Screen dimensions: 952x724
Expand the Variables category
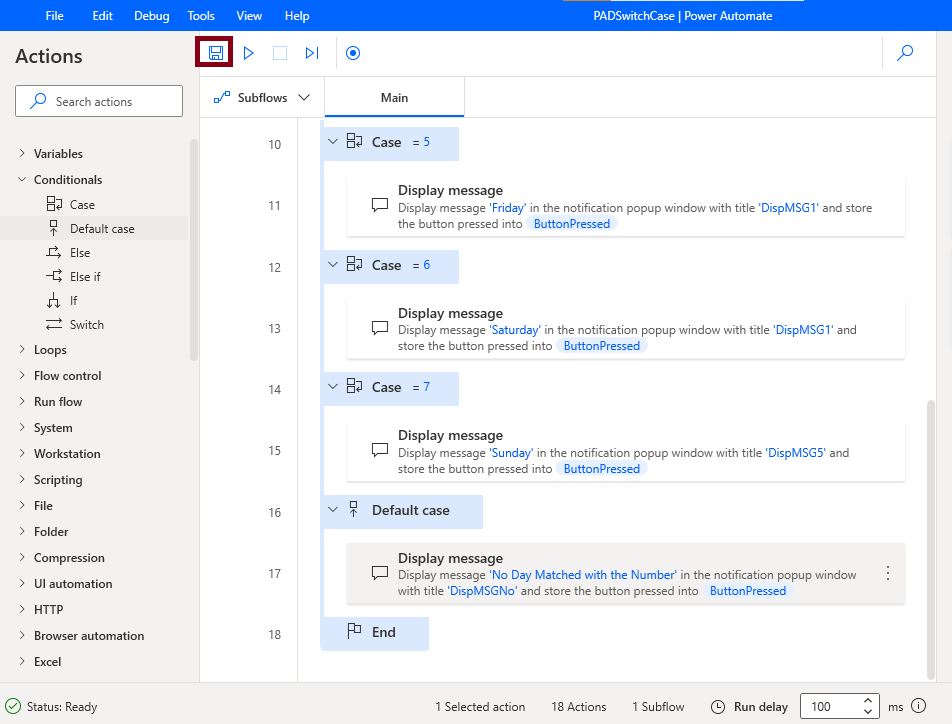point(55,154)
